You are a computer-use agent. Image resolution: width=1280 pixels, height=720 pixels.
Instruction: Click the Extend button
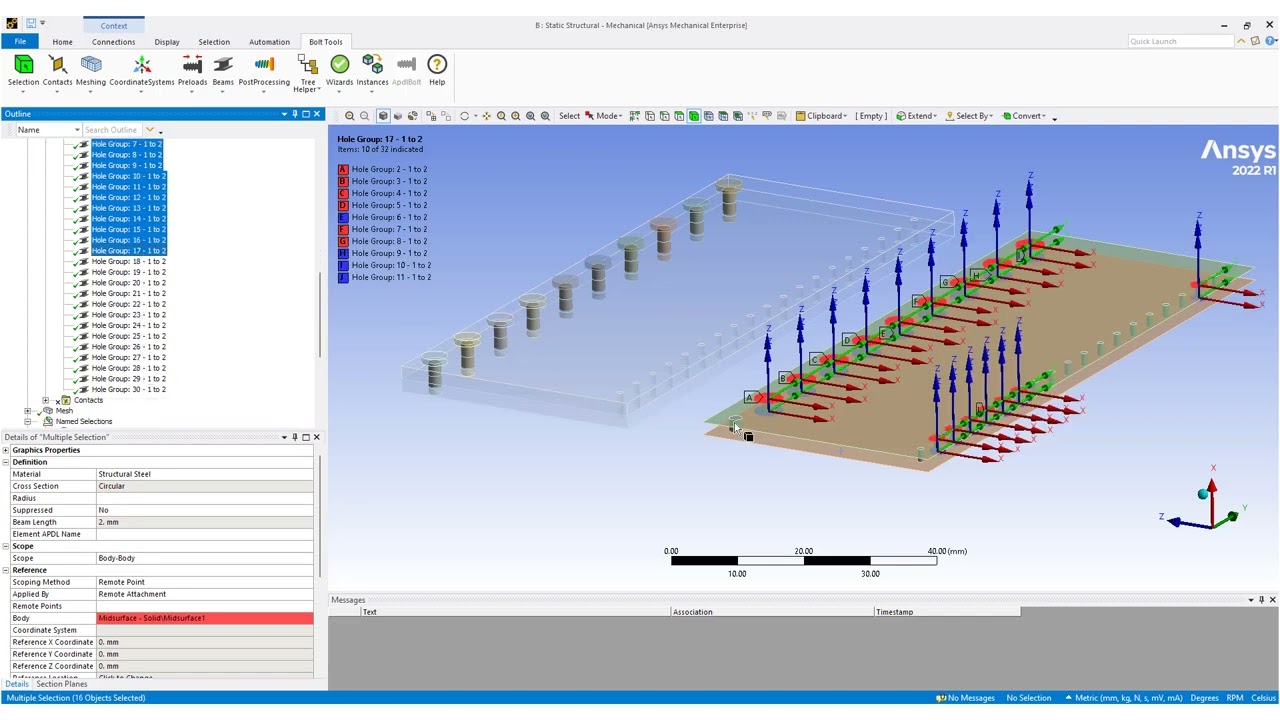point(916,116)
